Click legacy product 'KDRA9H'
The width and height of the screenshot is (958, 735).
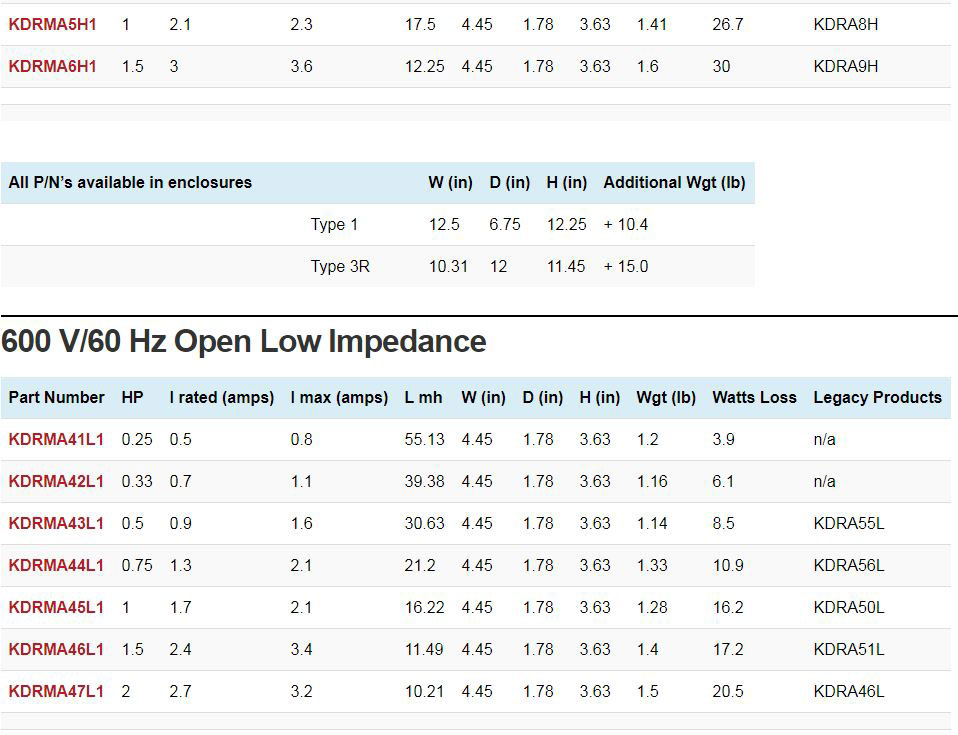pyautogui.click(x=846, y=66)
